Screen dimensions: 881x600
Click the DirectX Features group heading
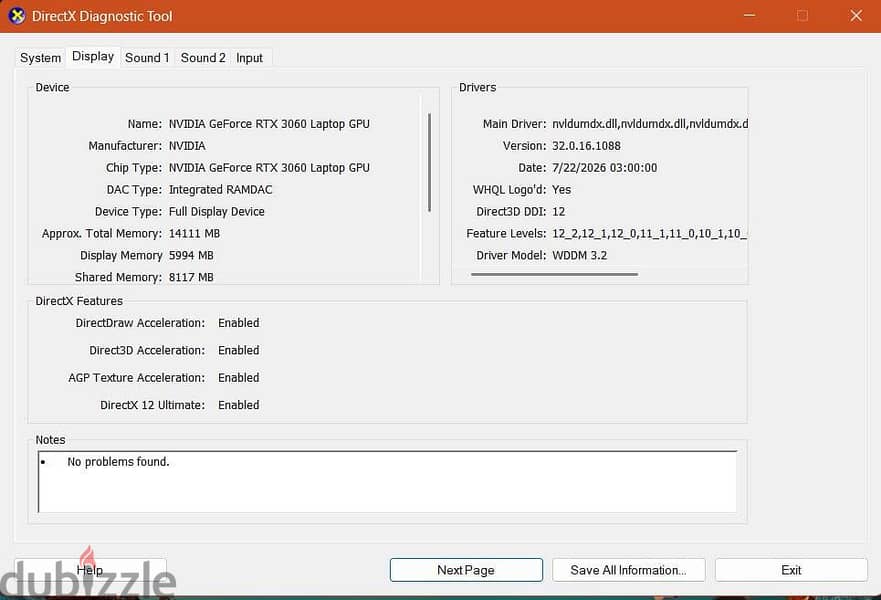coord(79,301)
